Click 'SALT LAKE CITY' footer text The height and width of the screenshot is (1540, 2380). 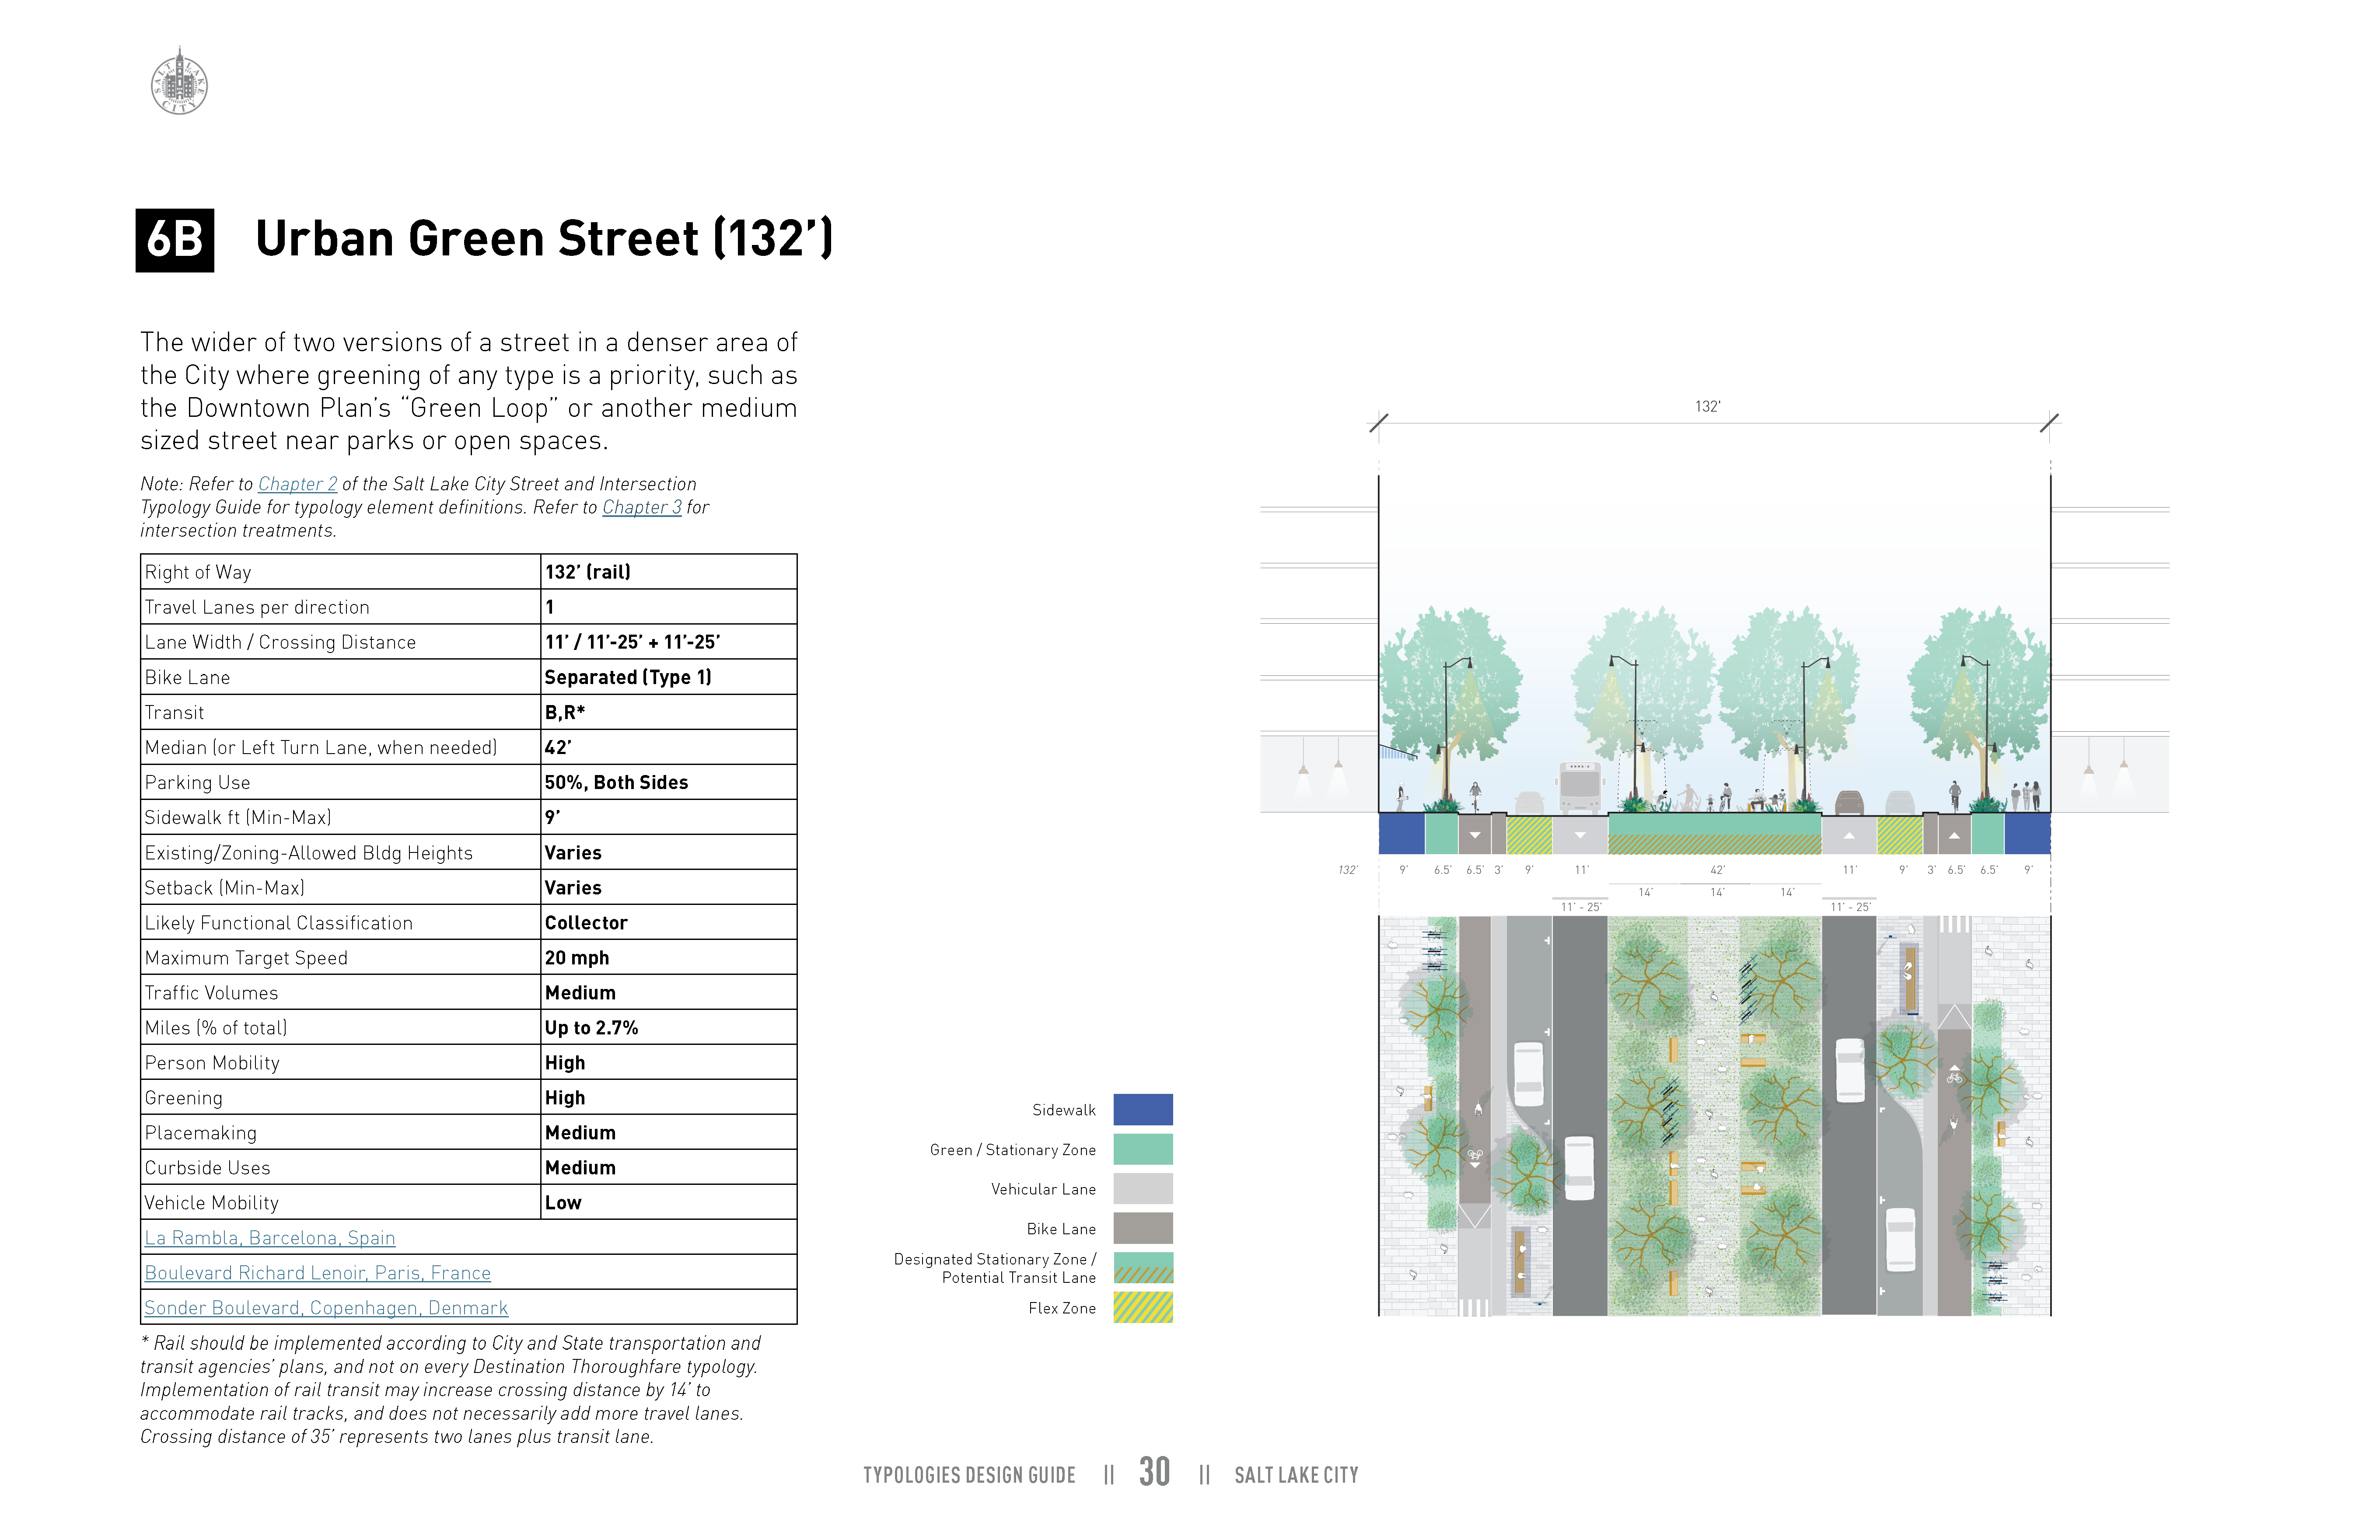[x=1296, y=1475]
